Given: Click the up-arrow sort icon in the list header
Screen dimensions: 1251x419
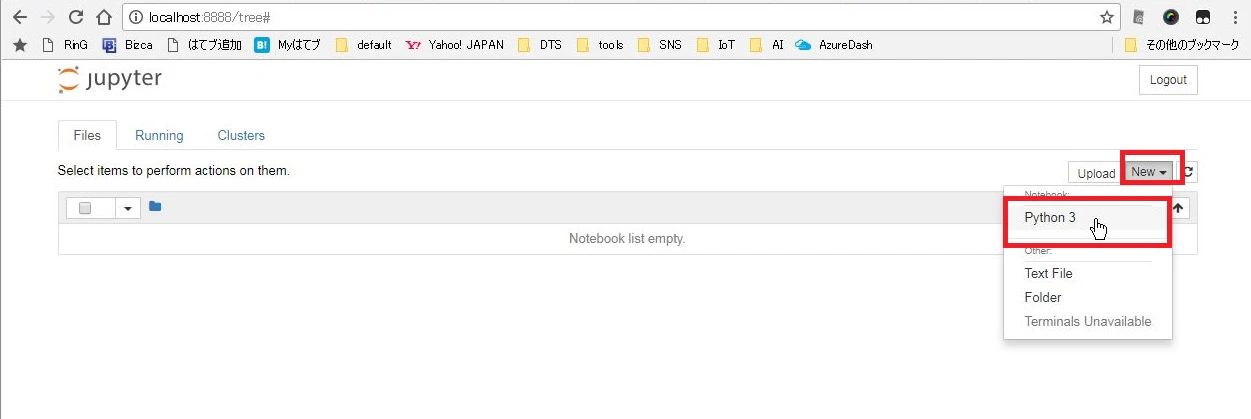Looking at the screenshot, I should (x=1178, y=208).
